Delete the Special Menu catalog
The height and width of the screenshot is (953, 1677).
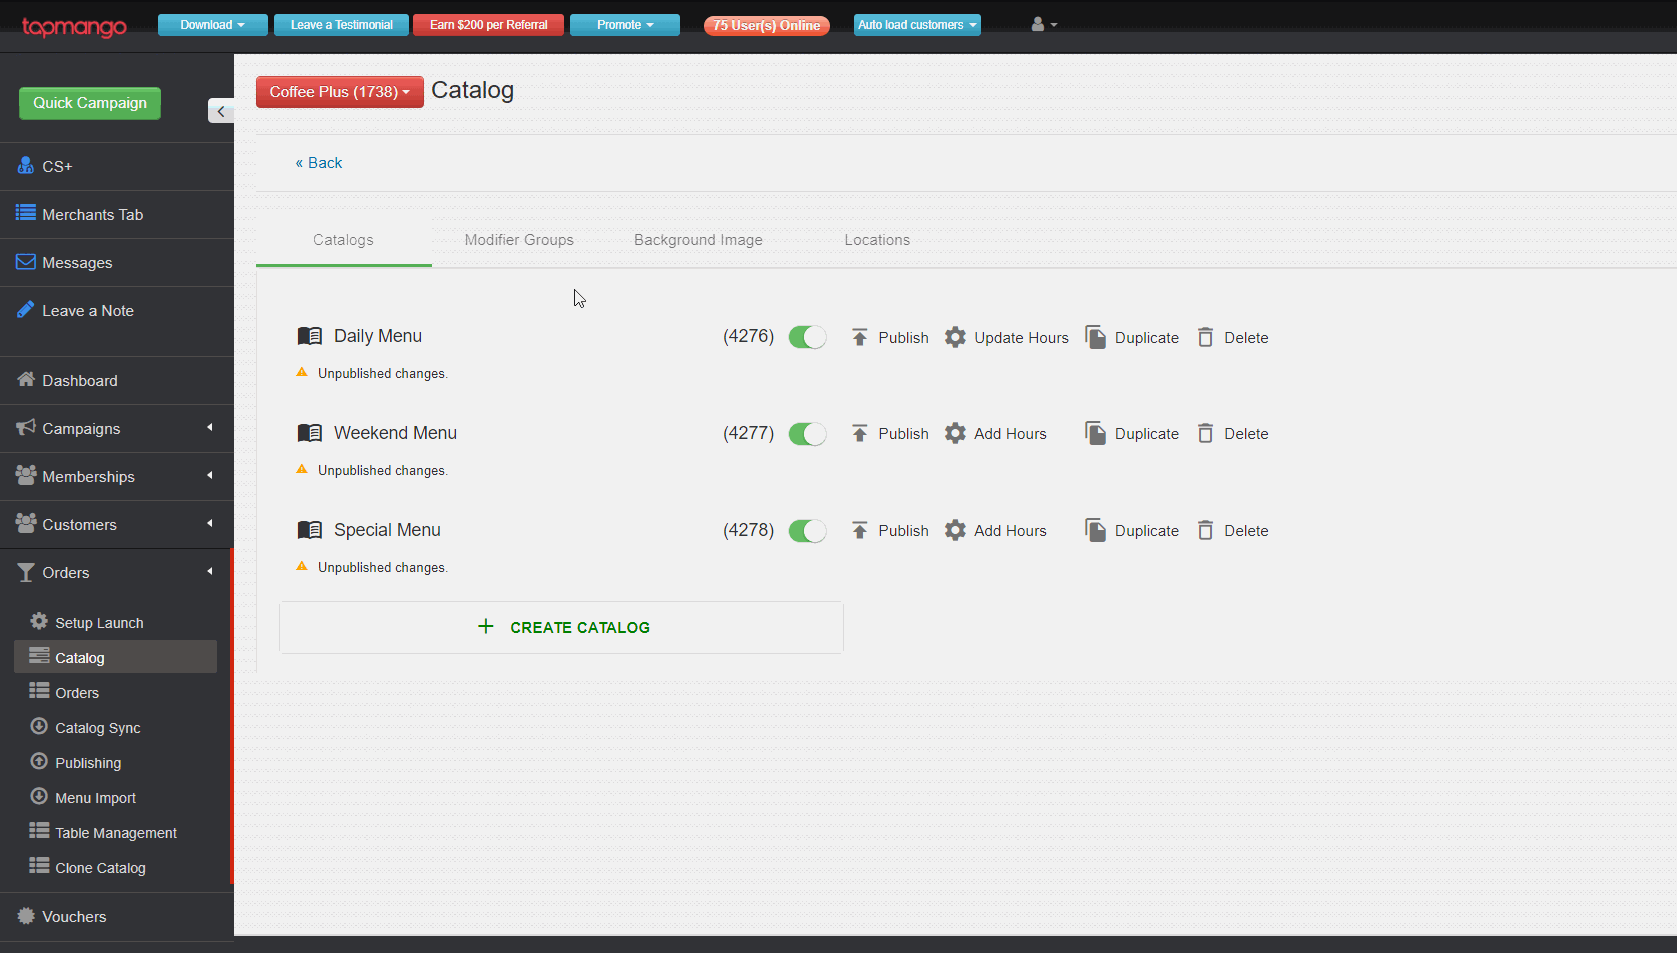1232,530
